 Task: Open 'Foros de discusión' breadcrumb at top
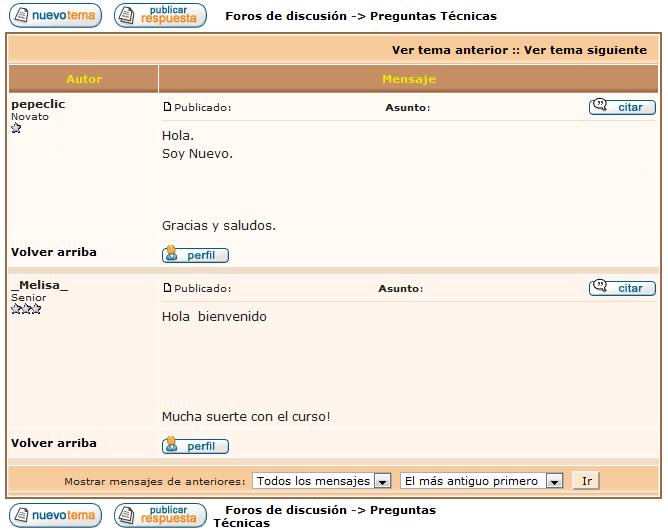tap(286, 16)
